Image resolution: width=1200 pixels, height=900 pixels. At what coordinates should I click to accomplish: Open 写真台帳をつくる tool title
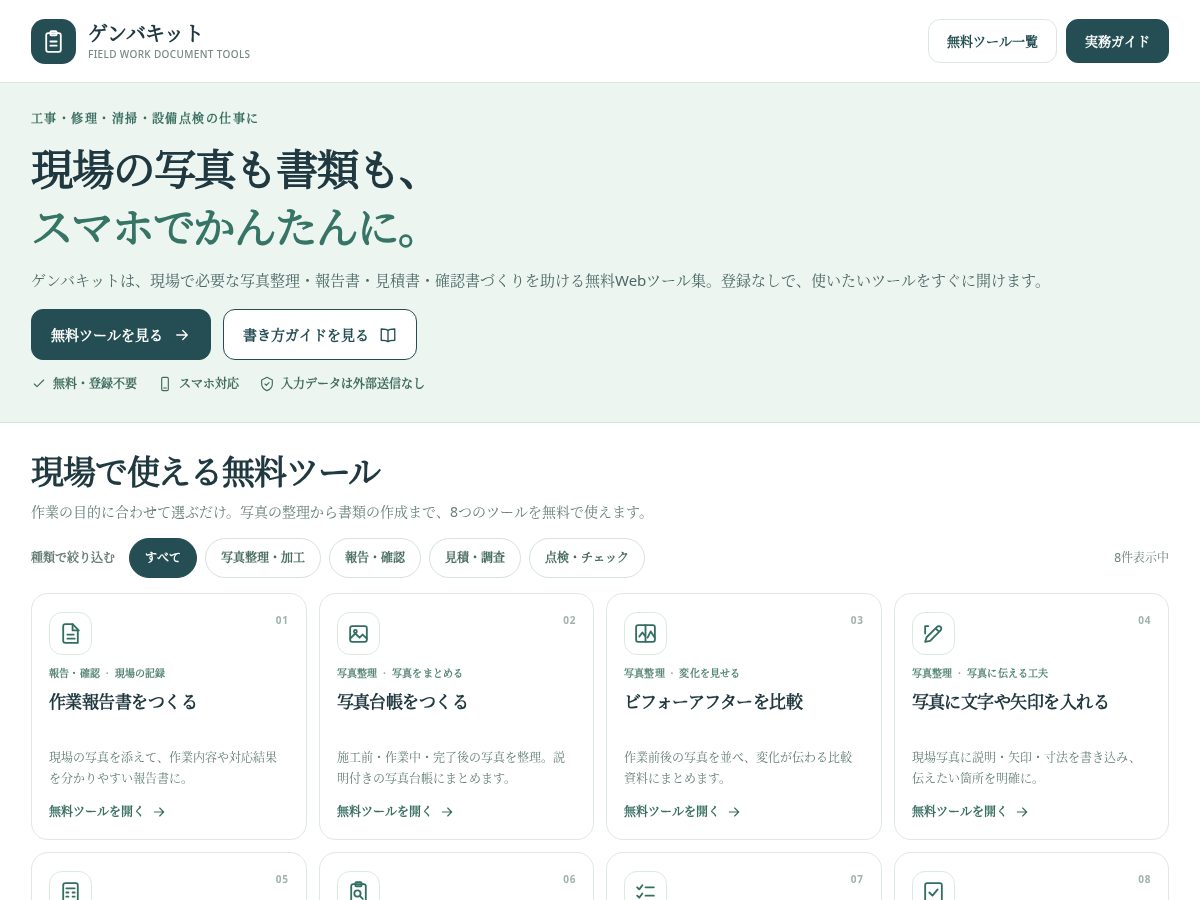tap(402, 702)
